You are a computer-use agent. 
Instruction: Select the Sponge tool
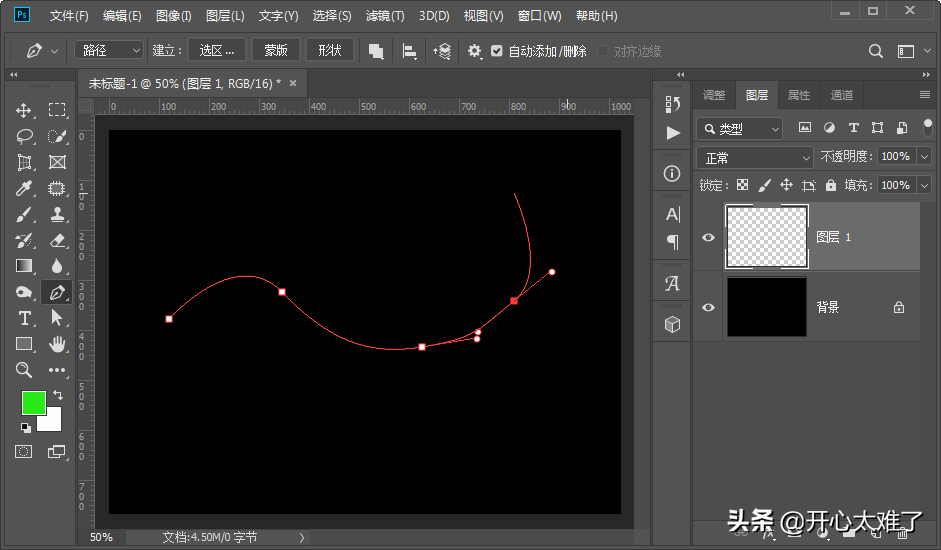(x=24, y=292)
